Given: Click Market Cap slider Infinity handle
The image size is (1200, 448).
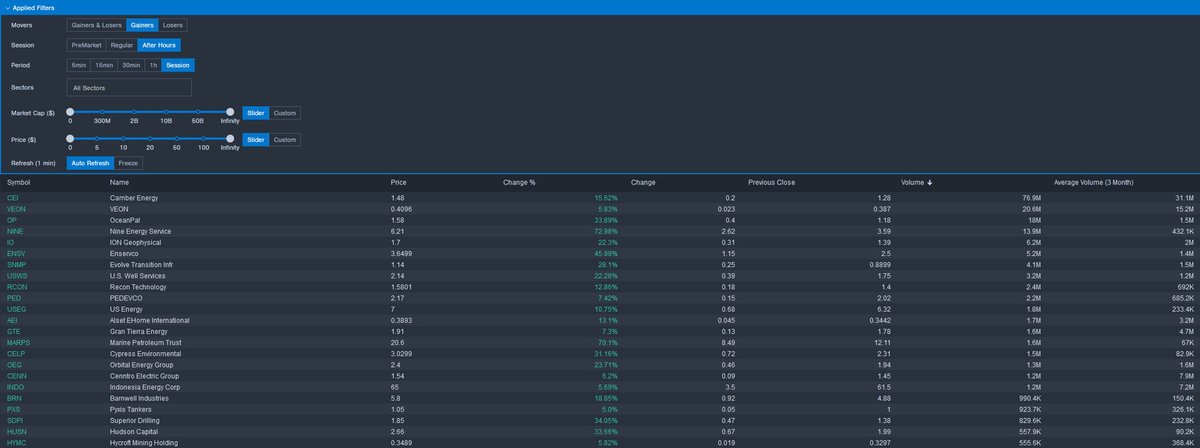Looking at the screenshot, I should (230, 113).
